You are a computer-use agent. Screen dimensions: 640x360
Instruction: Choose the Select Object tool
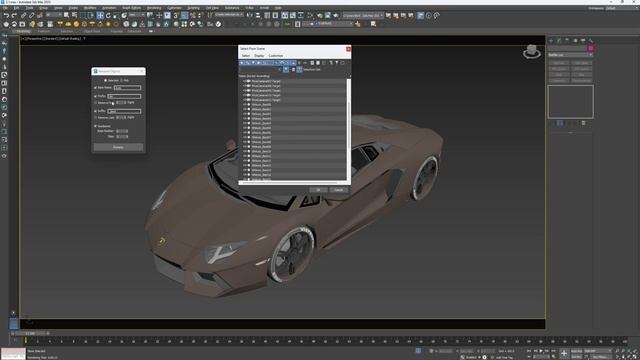point(67,16)
